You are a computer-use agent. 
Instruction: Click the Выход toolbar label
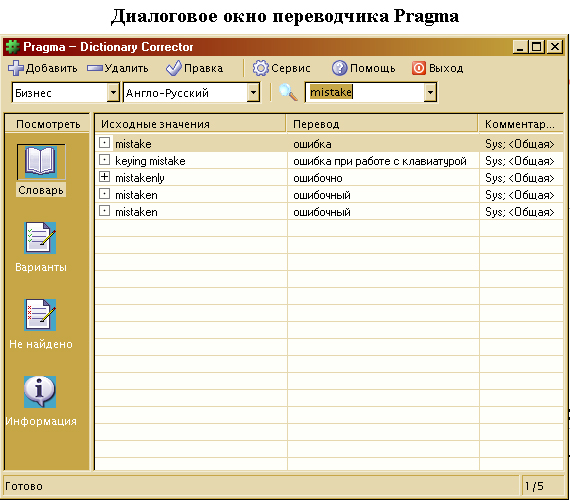click(x=446, y=68)
